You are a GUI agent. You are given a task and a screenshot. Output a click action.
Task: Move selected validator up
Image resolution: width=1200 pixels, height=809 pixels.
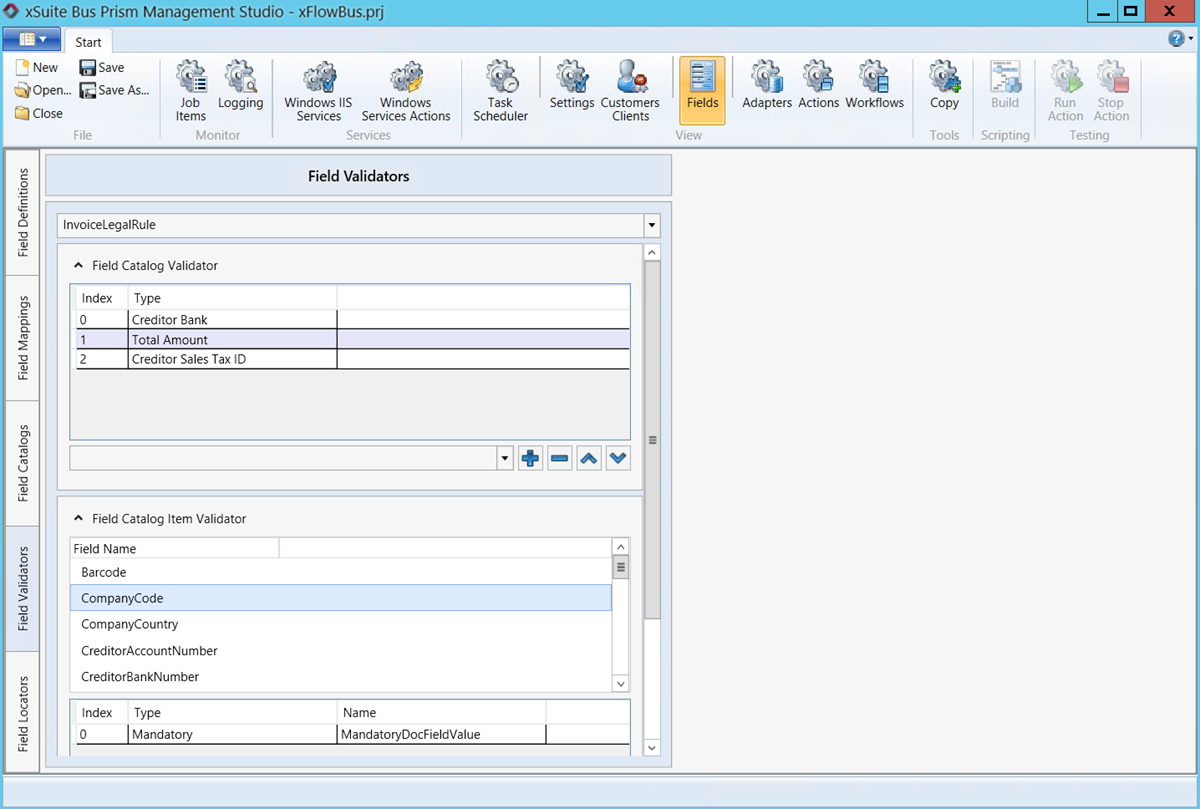click(589, 459)
